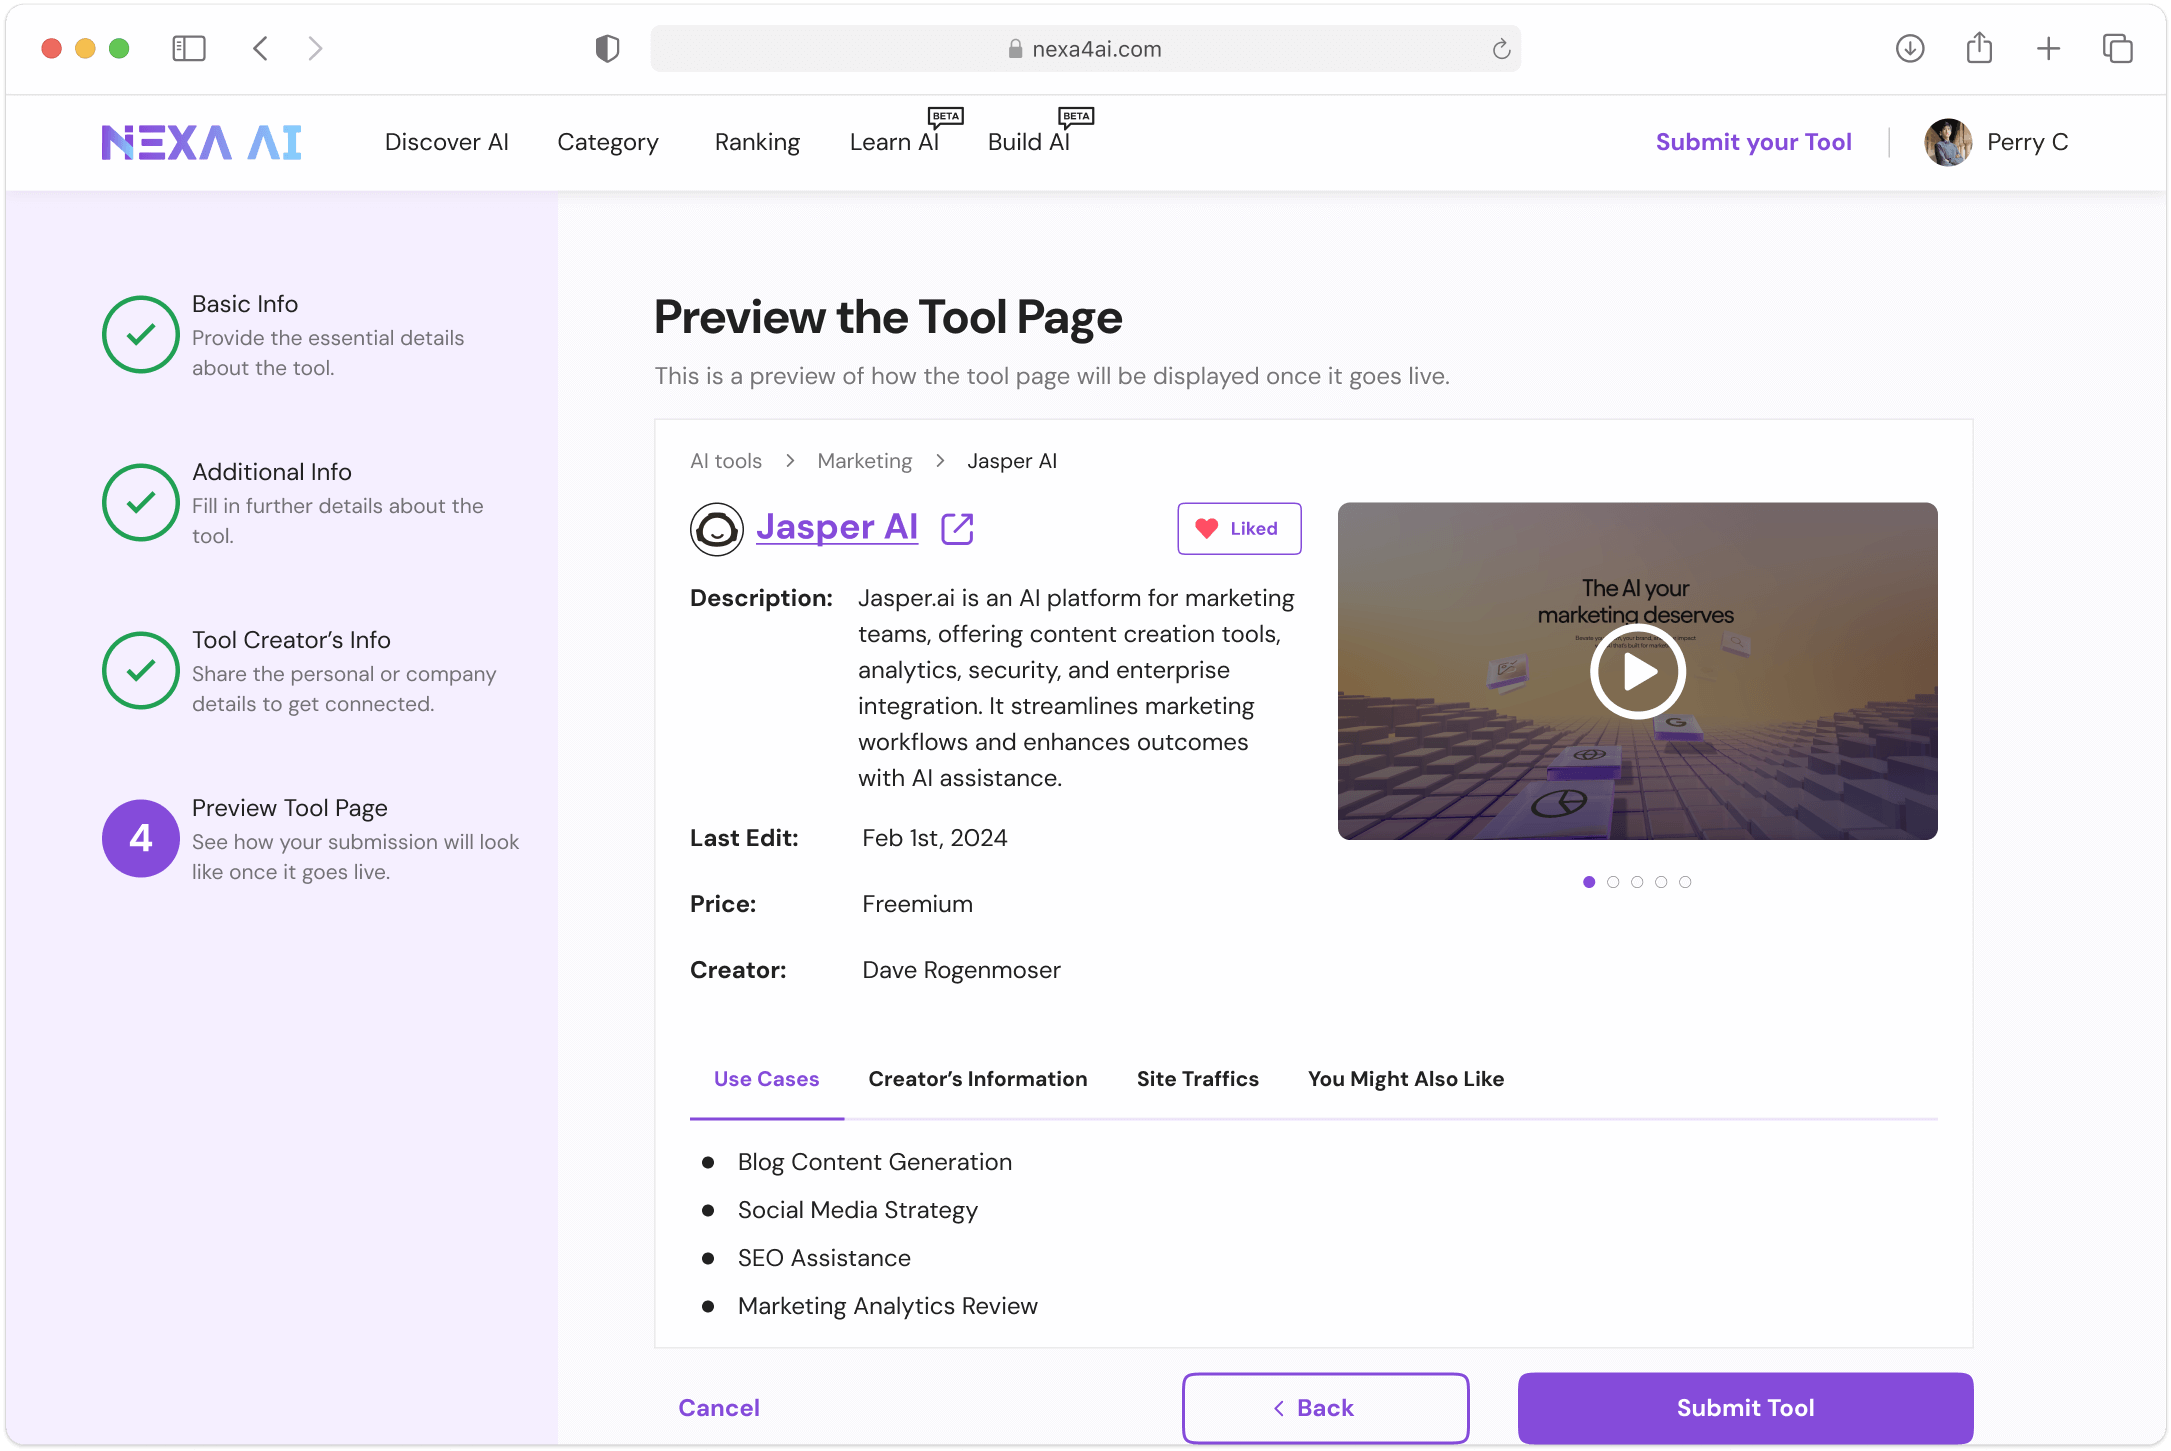Click the Additional Info green checkmark
Image resolution: width=2171 pixels, height=1451 pixels.
140,502
